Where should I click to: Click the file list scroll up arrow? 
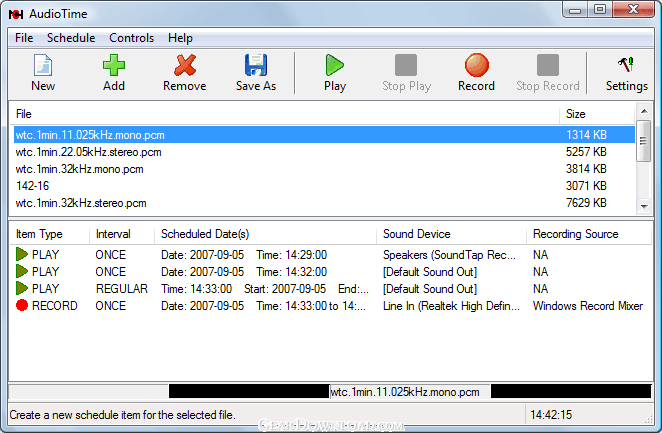pyautogui.click(x=644, y=111)
